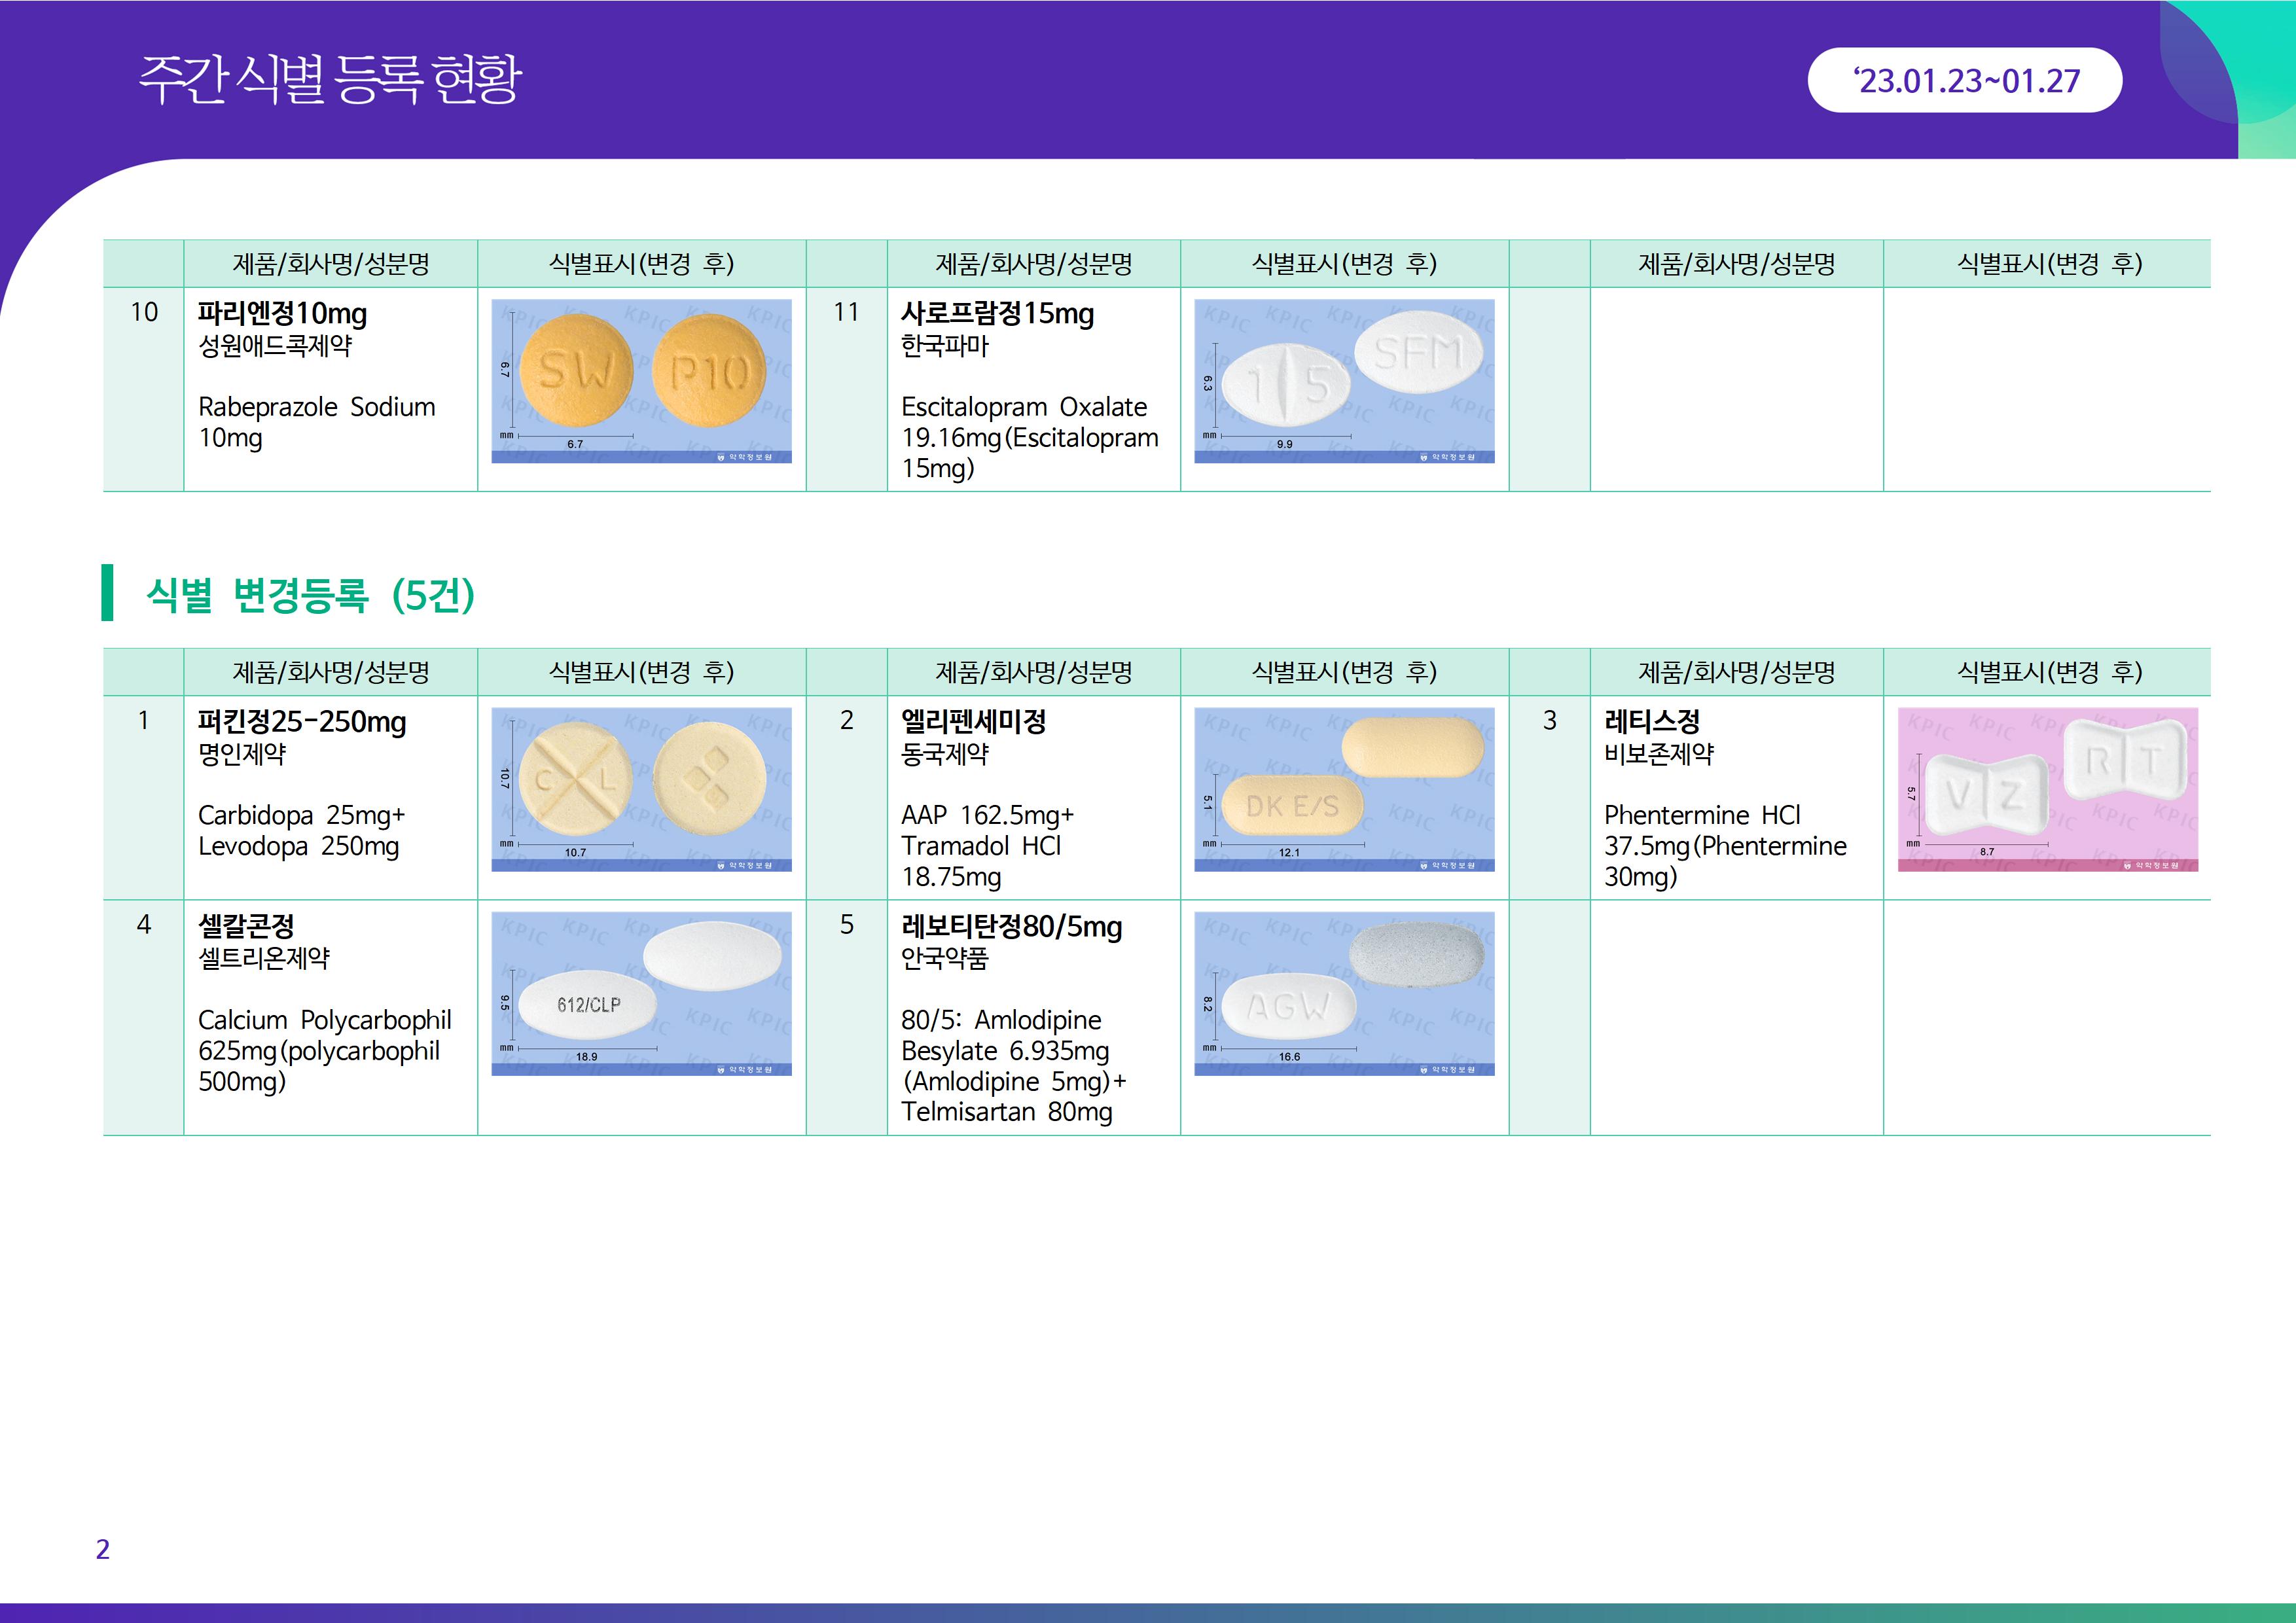Image resolution: width=2296 pixels, height=1623 pixels.
Task: Click product name 사로프람정15mg
Action: point(997,314)
